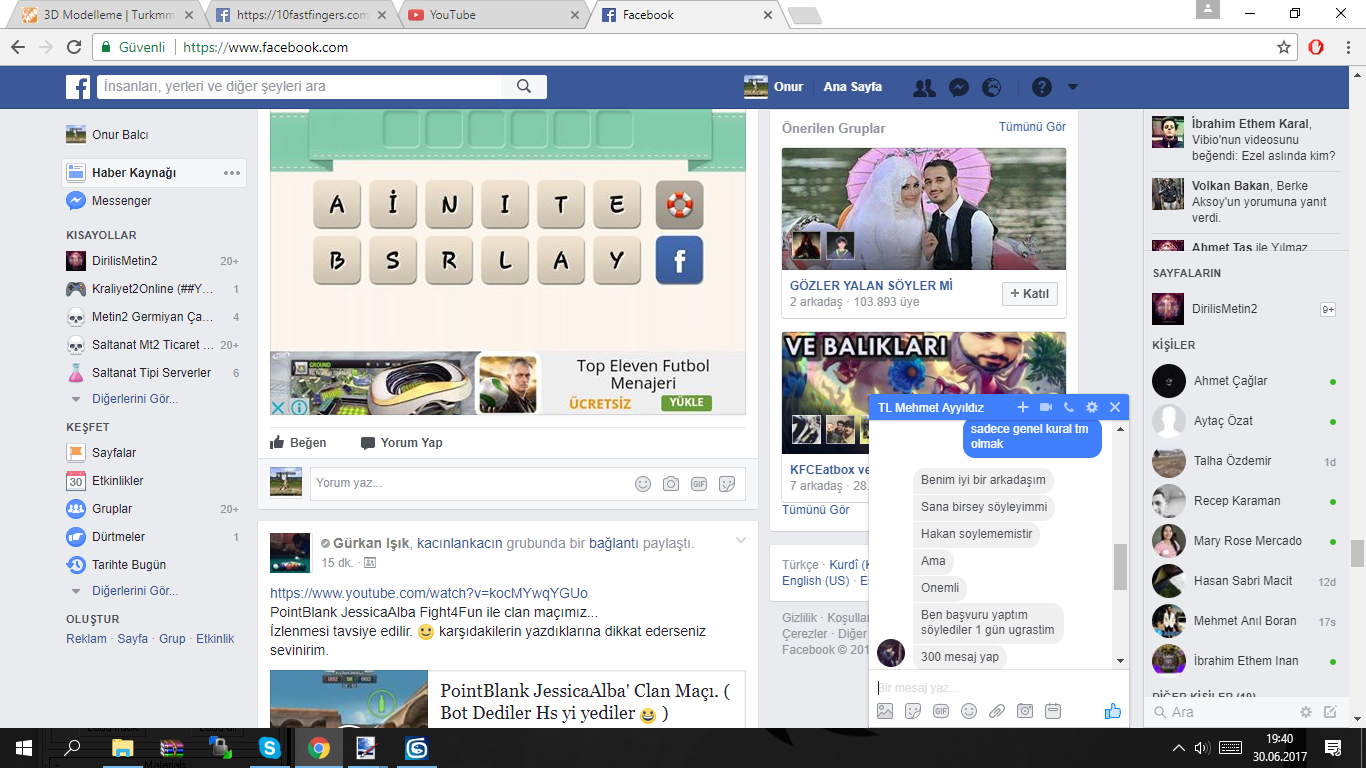The height and width of the screenshot is (768, 1366).
Task: Start voice call in chat header
Action: click(x=1069, y=407)
